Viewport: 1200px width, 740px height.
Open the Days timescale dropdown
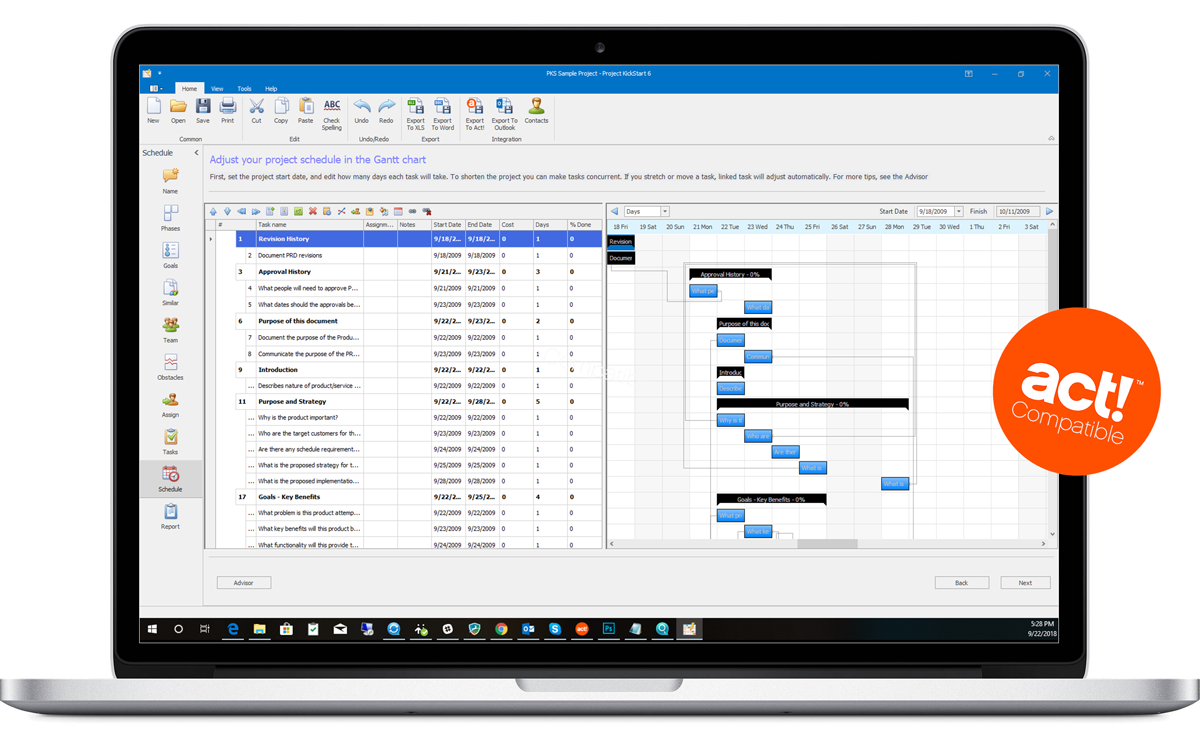[x=665, y=212]
